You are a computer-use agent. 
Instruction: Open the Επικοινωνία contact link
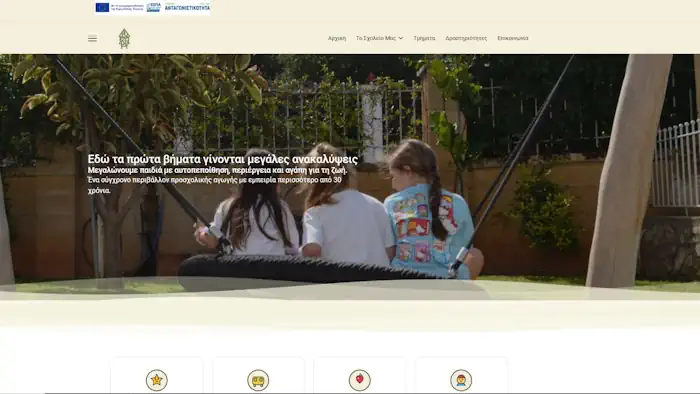point(513,38)
